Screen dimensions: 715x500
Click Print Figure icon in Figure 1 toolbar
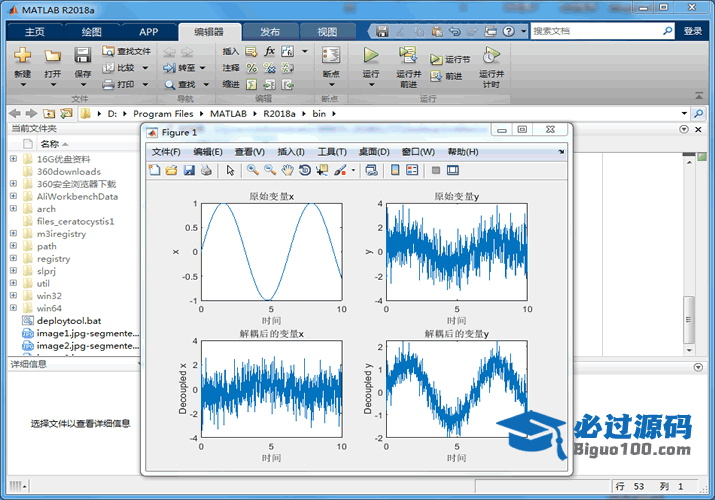(206, 170)
